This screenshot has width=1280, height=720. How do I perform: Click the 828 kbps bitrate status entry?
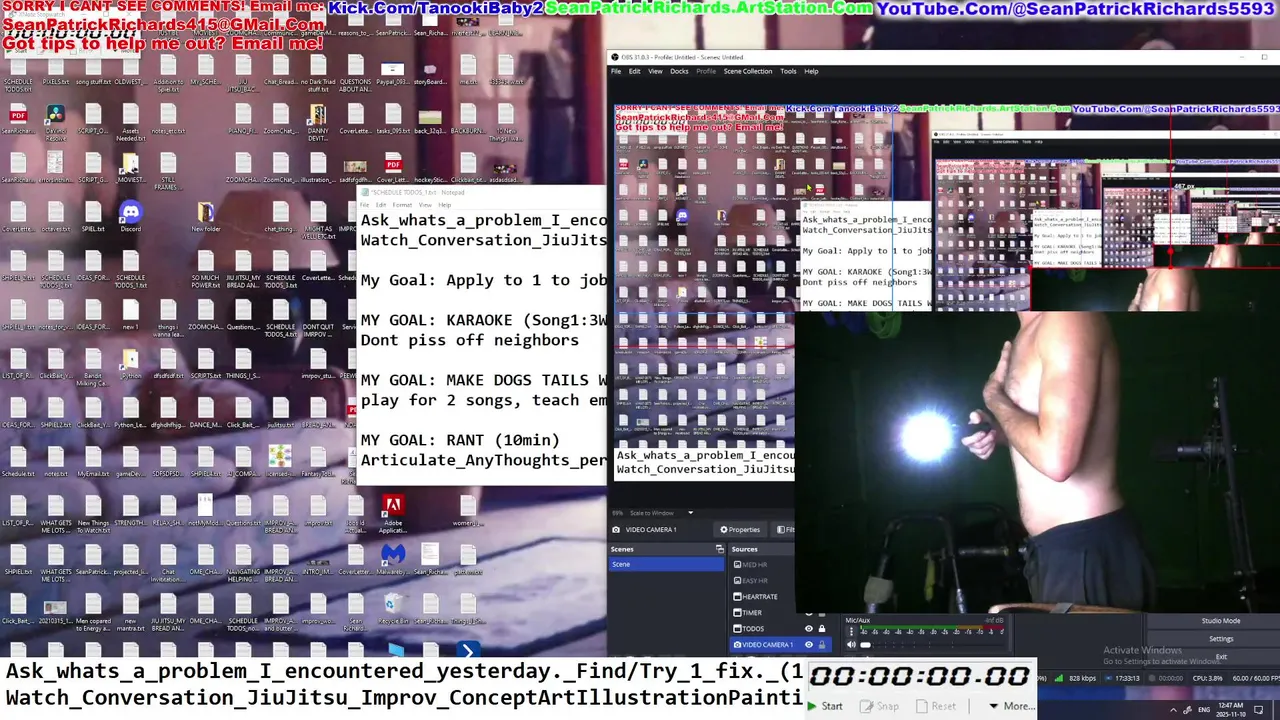pyautogui.click(x=1081, y=678)
